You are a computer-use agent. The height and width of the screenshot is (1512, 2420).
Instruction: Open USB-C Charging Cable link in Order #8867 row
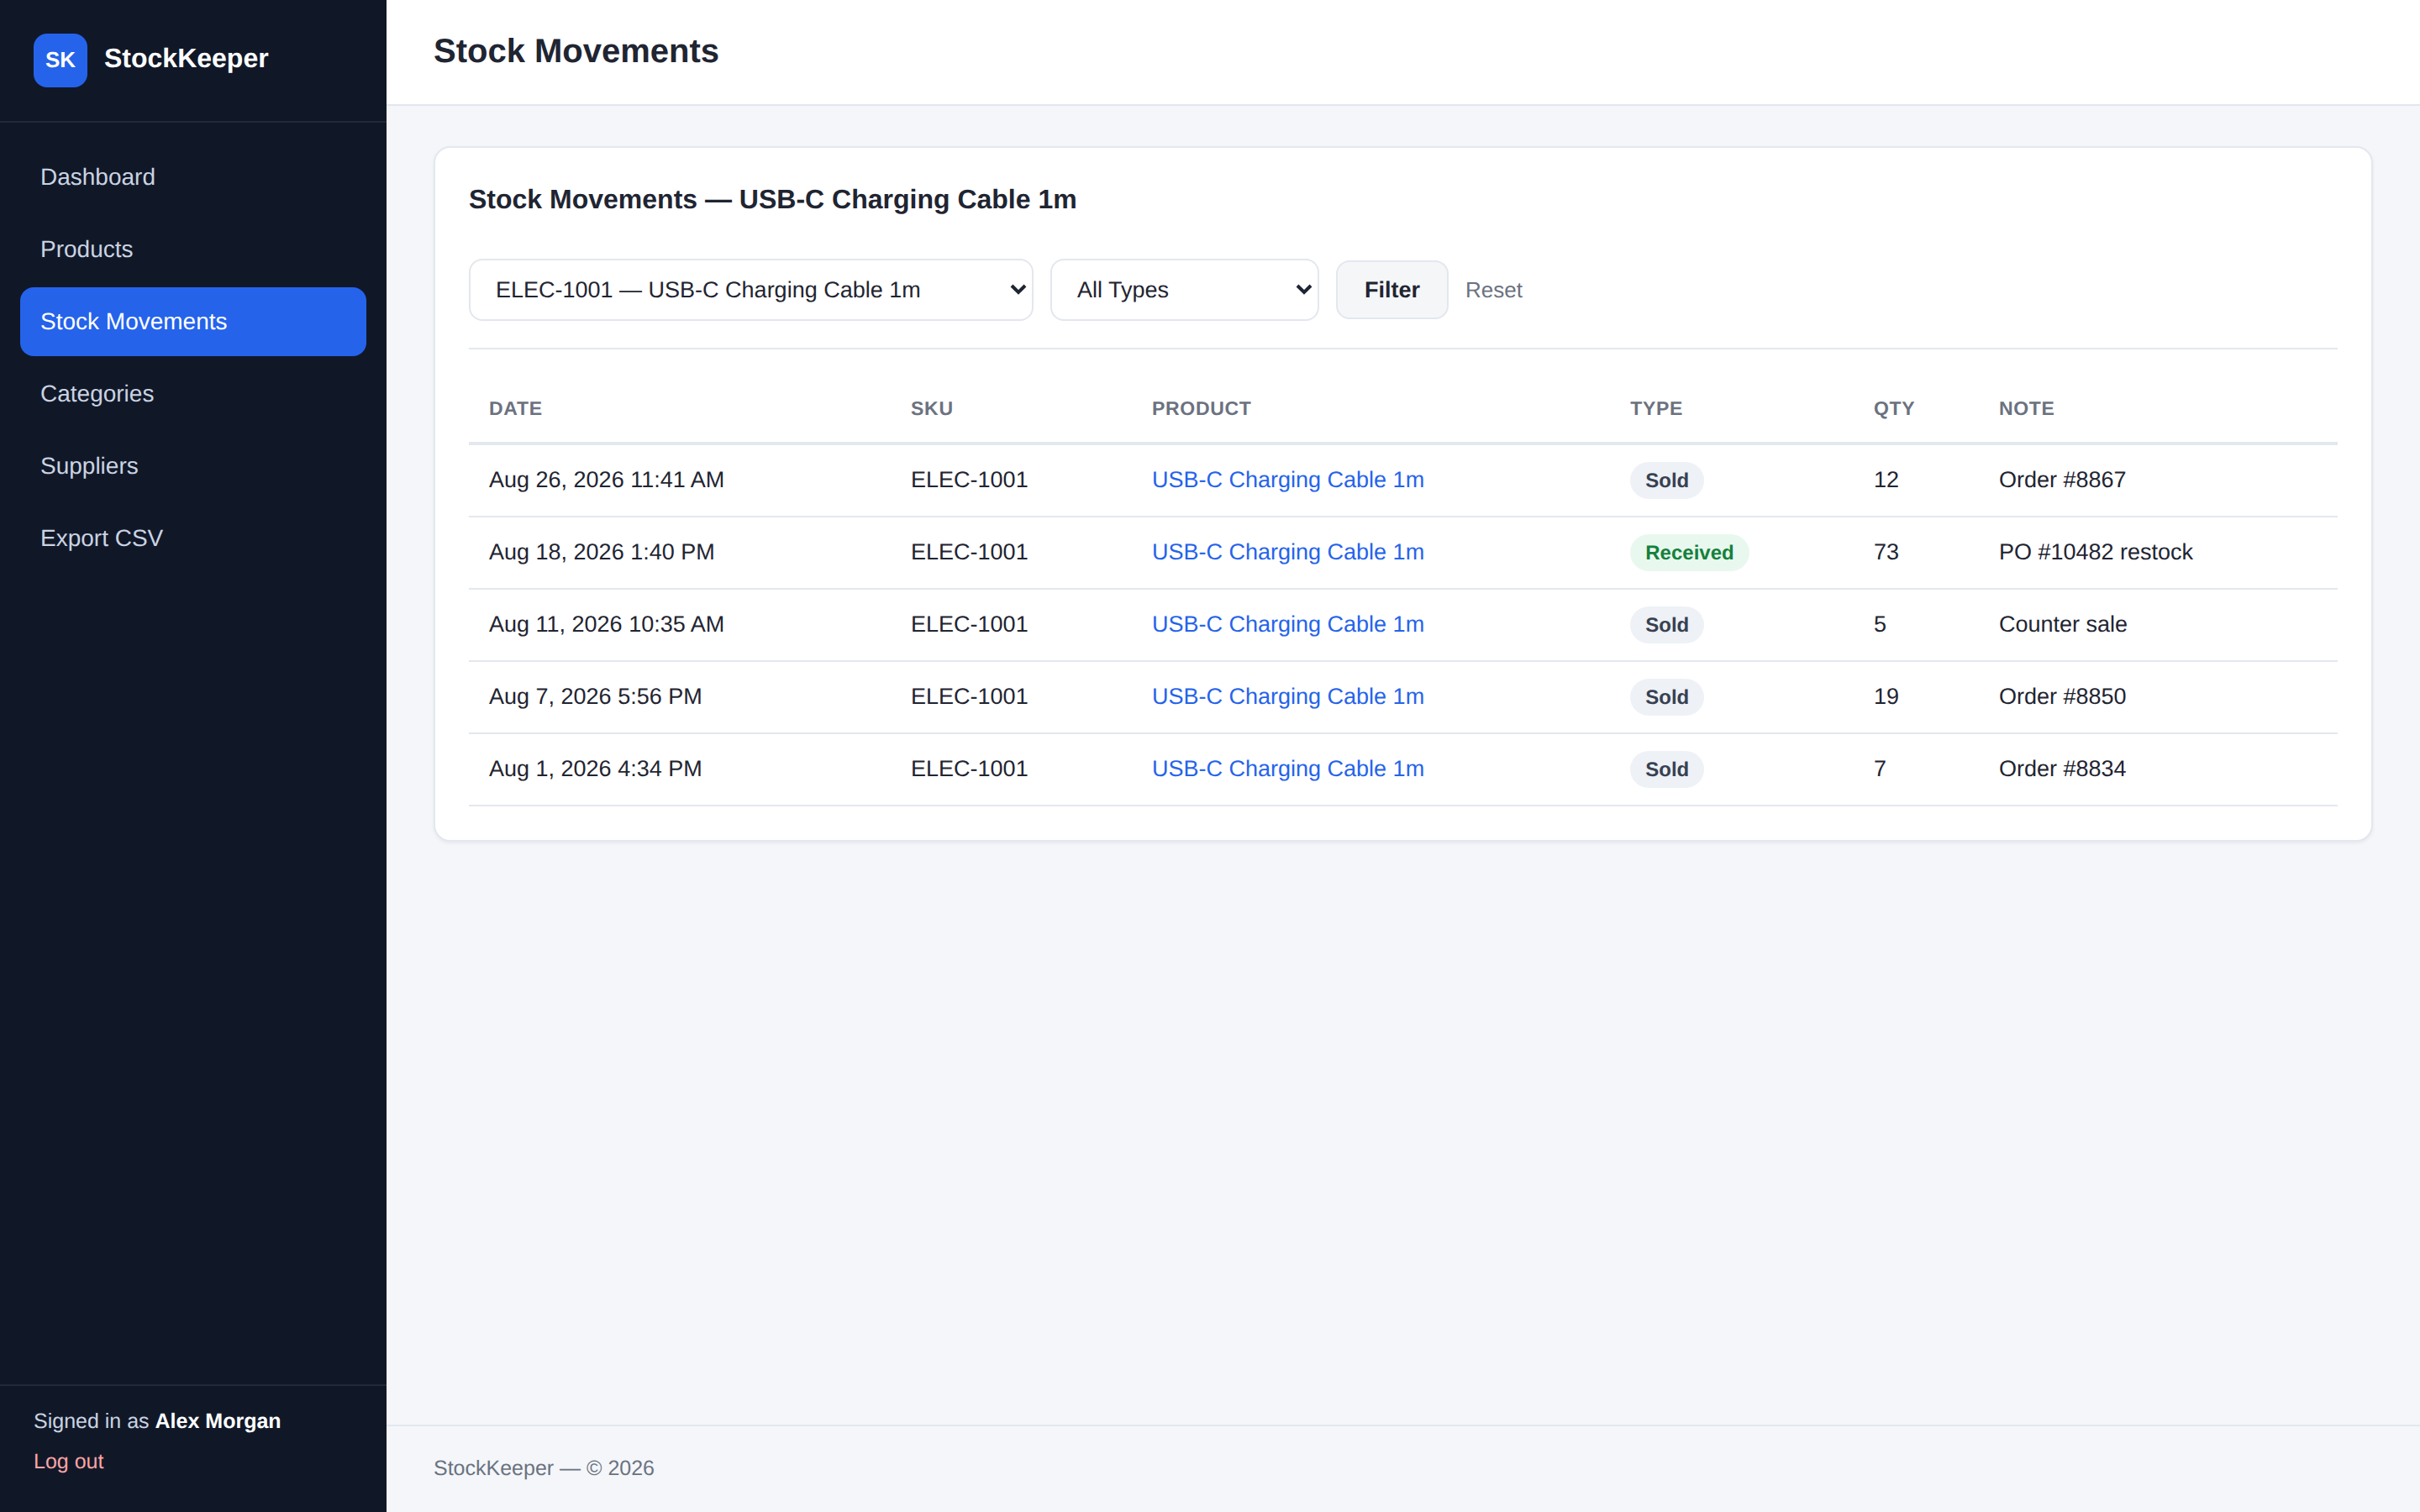tap(1287, 480)
